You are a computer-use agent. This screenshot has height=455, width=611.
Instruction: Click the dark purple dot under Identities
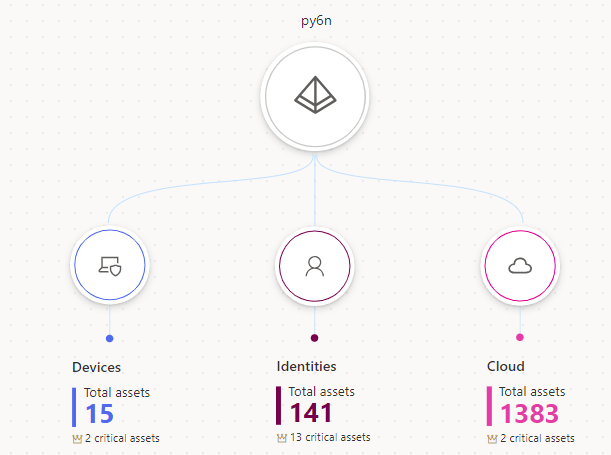pyautogui.click(x=314, y=338)
